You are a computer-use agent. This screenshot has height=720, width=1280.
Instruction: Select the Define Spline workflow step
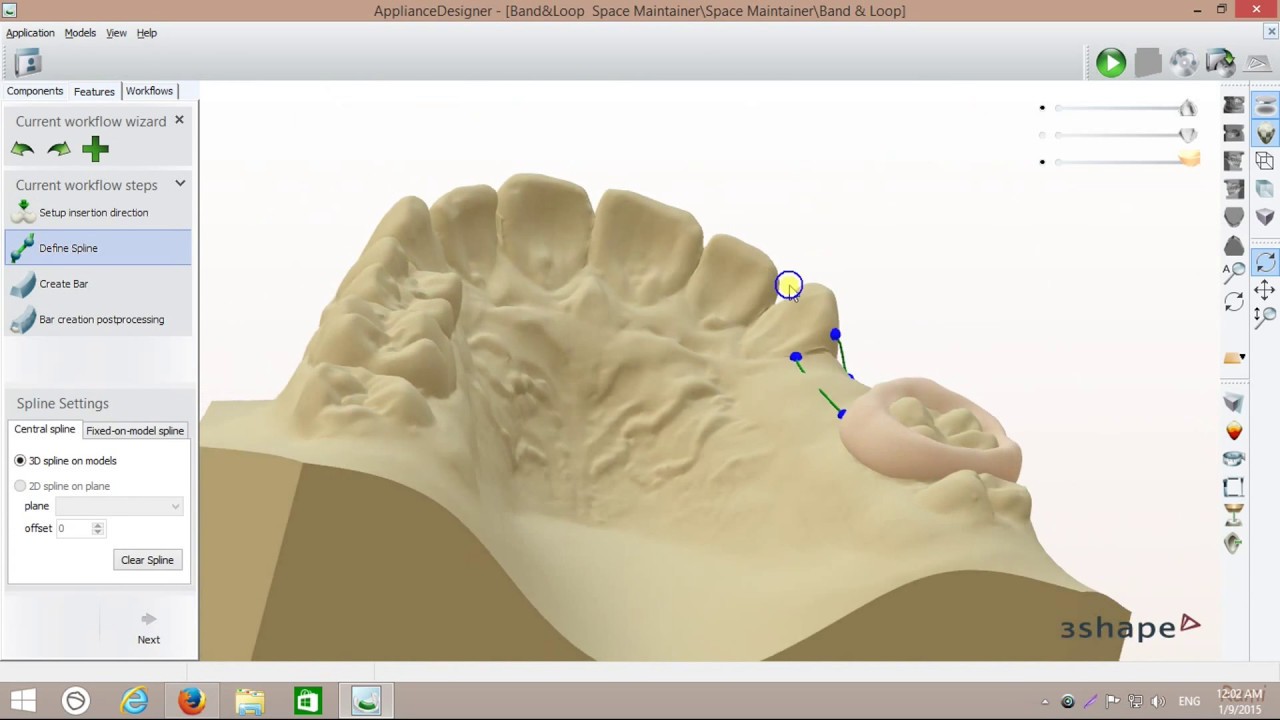click(98, 248)
